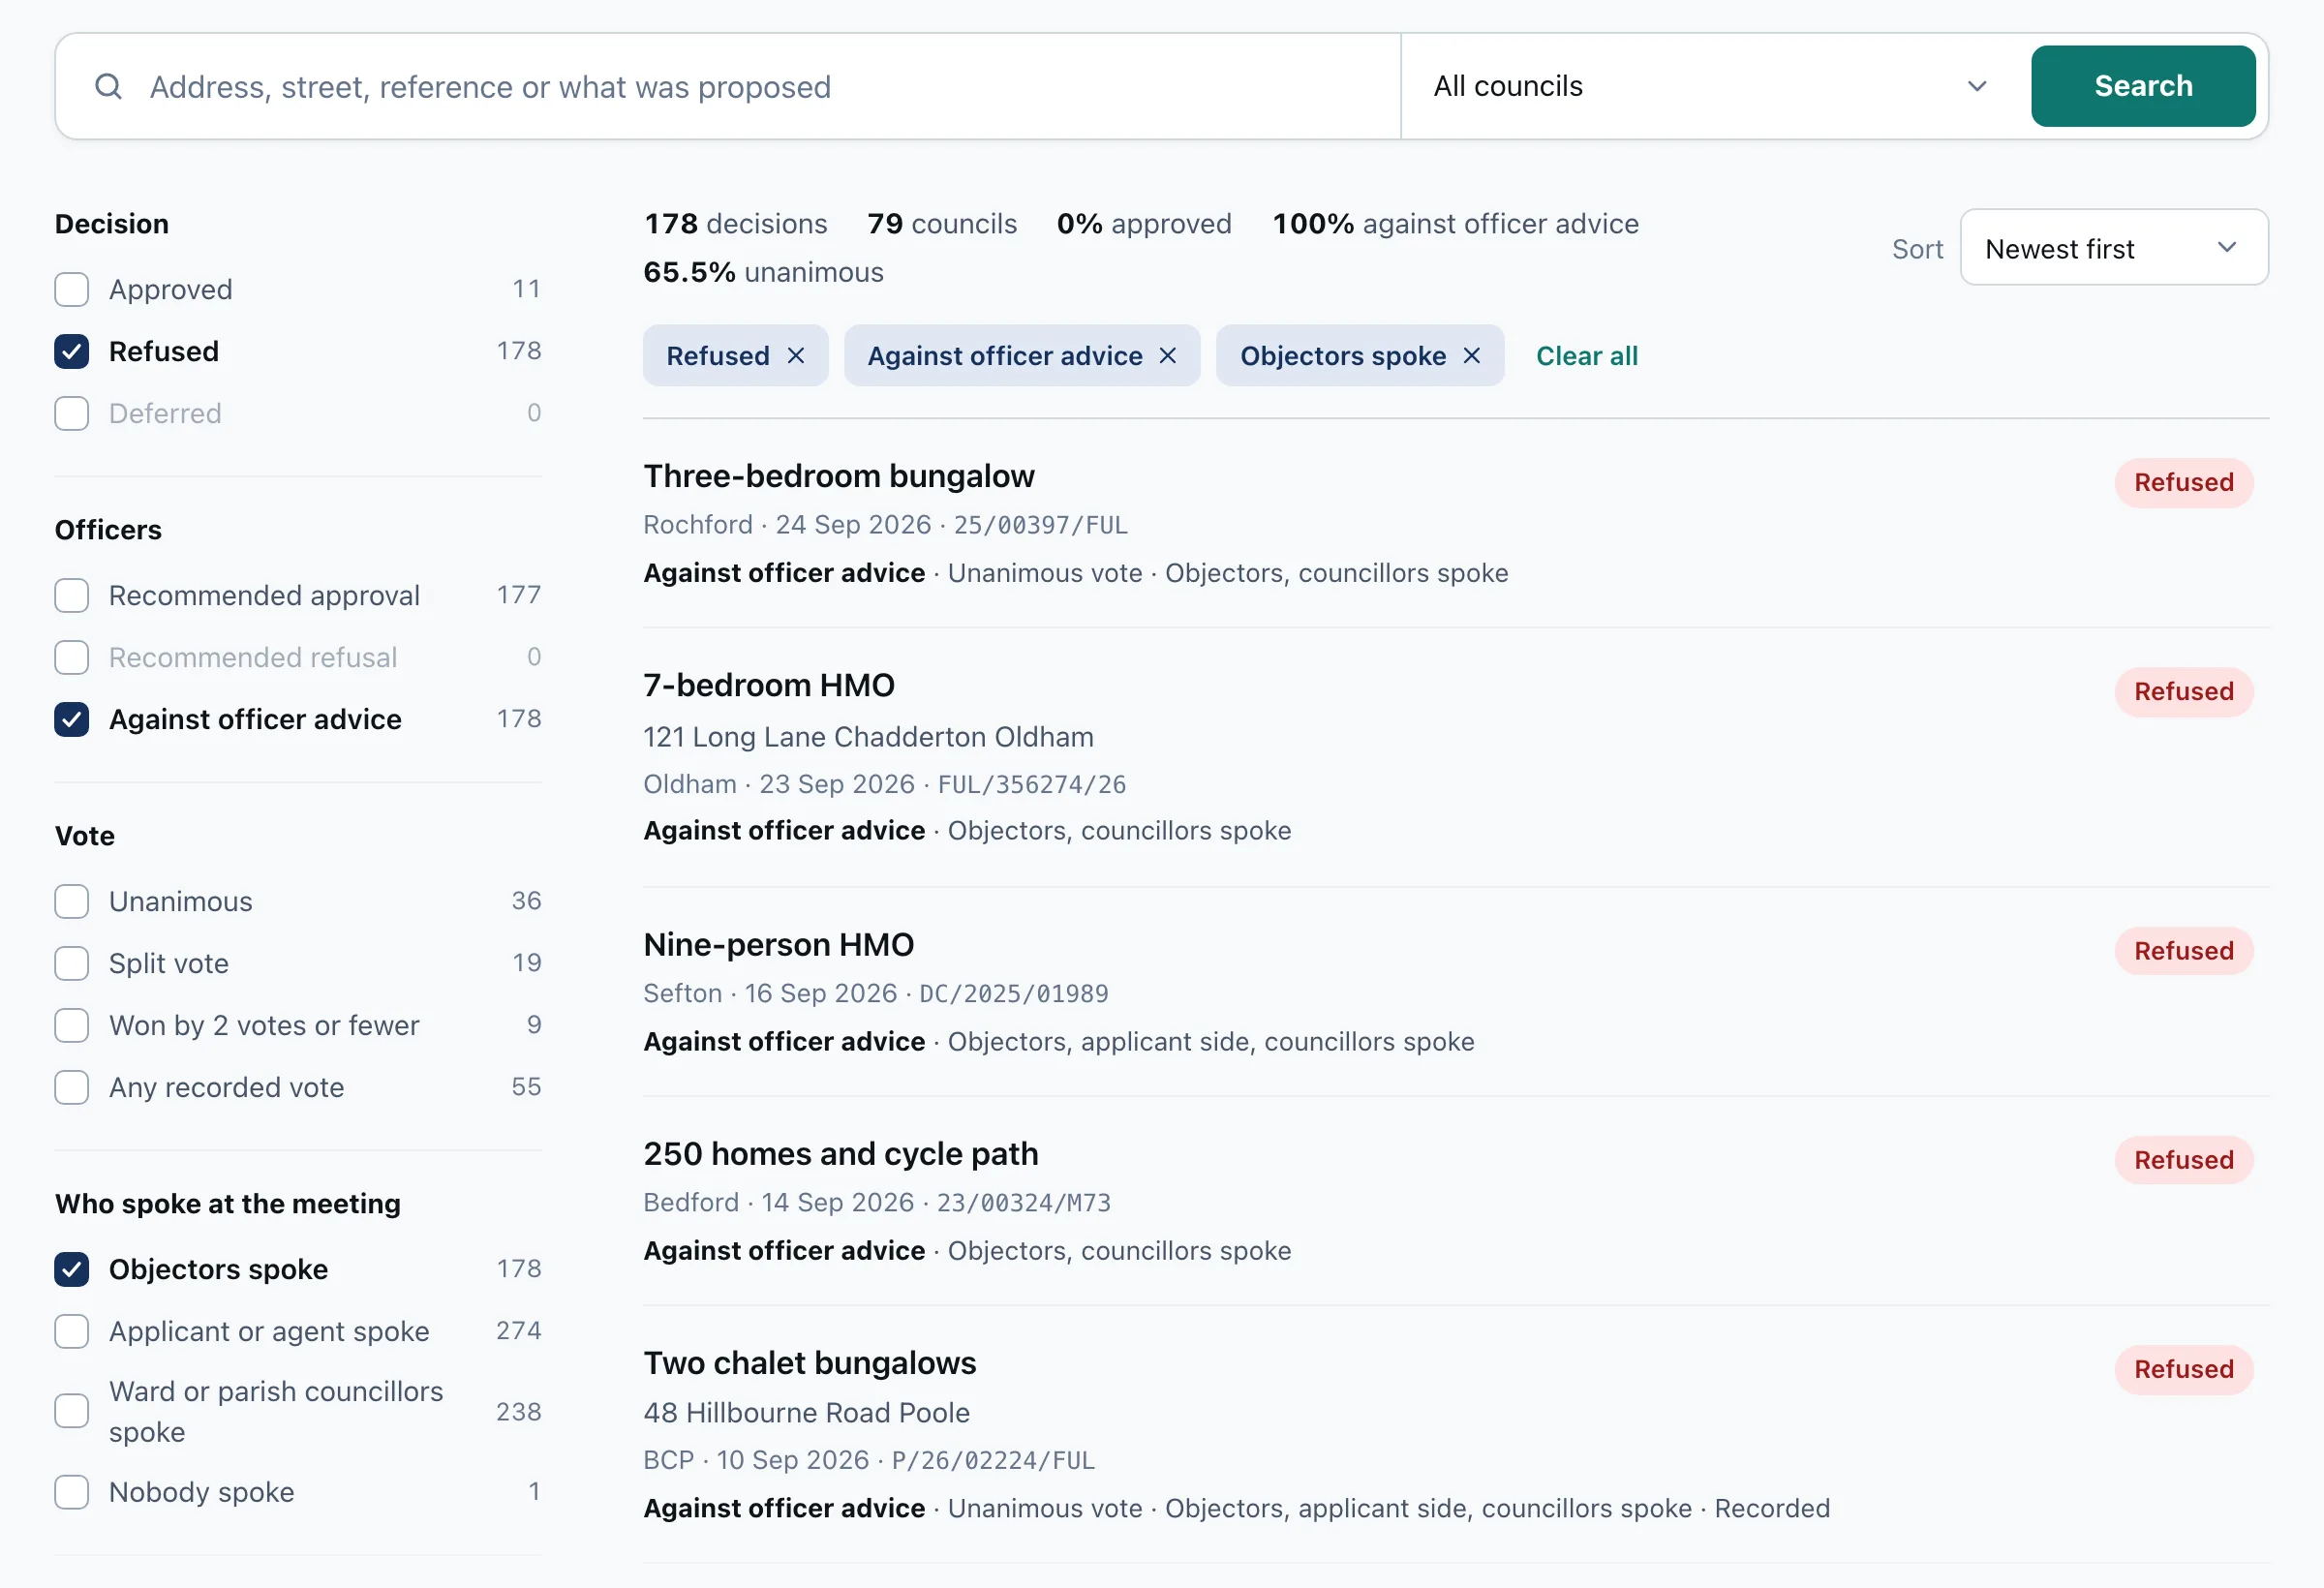
Task: Remove the Refused filter chip
Action: [796, 356]
